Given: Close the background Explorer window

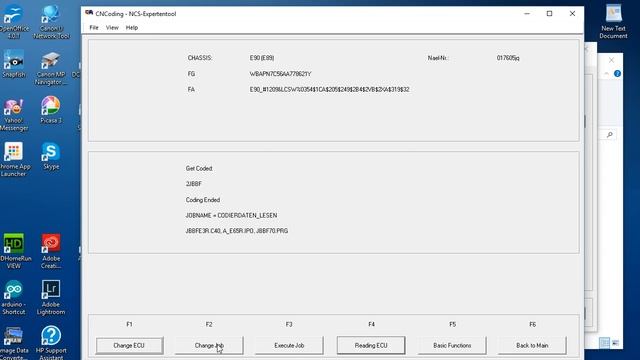Looking at the screenshot, I should 611,60.
